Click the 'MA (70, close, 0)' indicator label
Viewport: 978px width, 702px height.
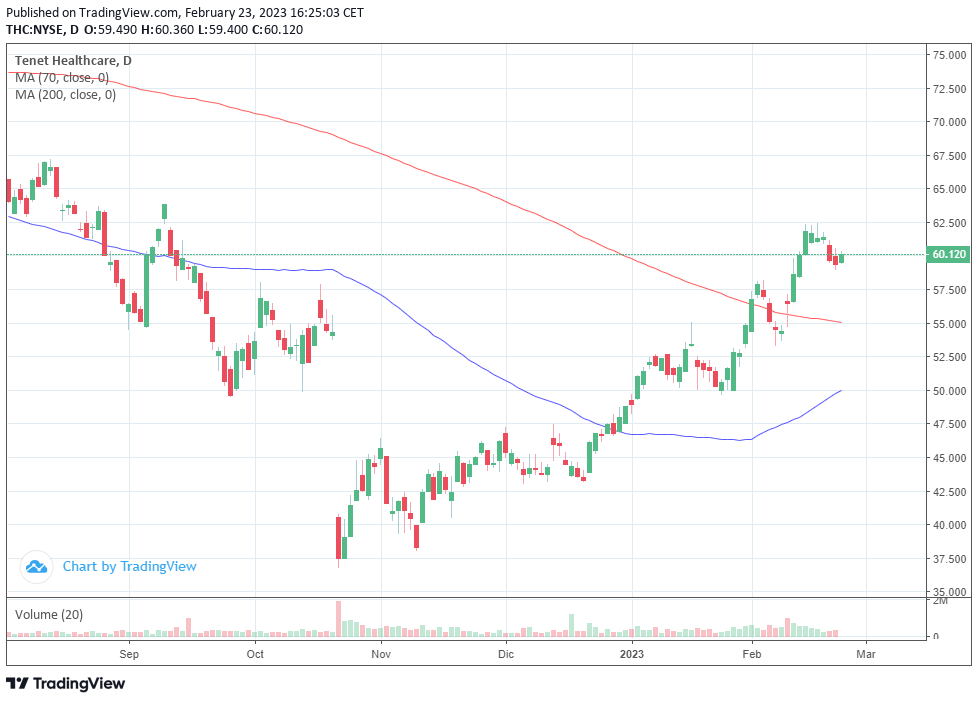coord(62,78)
